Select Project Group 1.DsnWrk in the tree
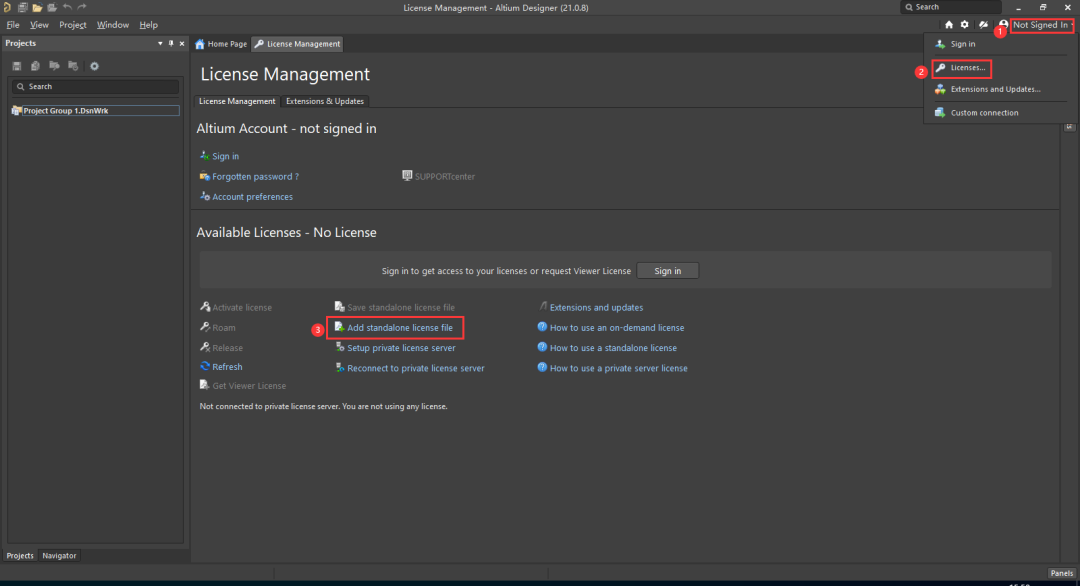 click(65, 111)
